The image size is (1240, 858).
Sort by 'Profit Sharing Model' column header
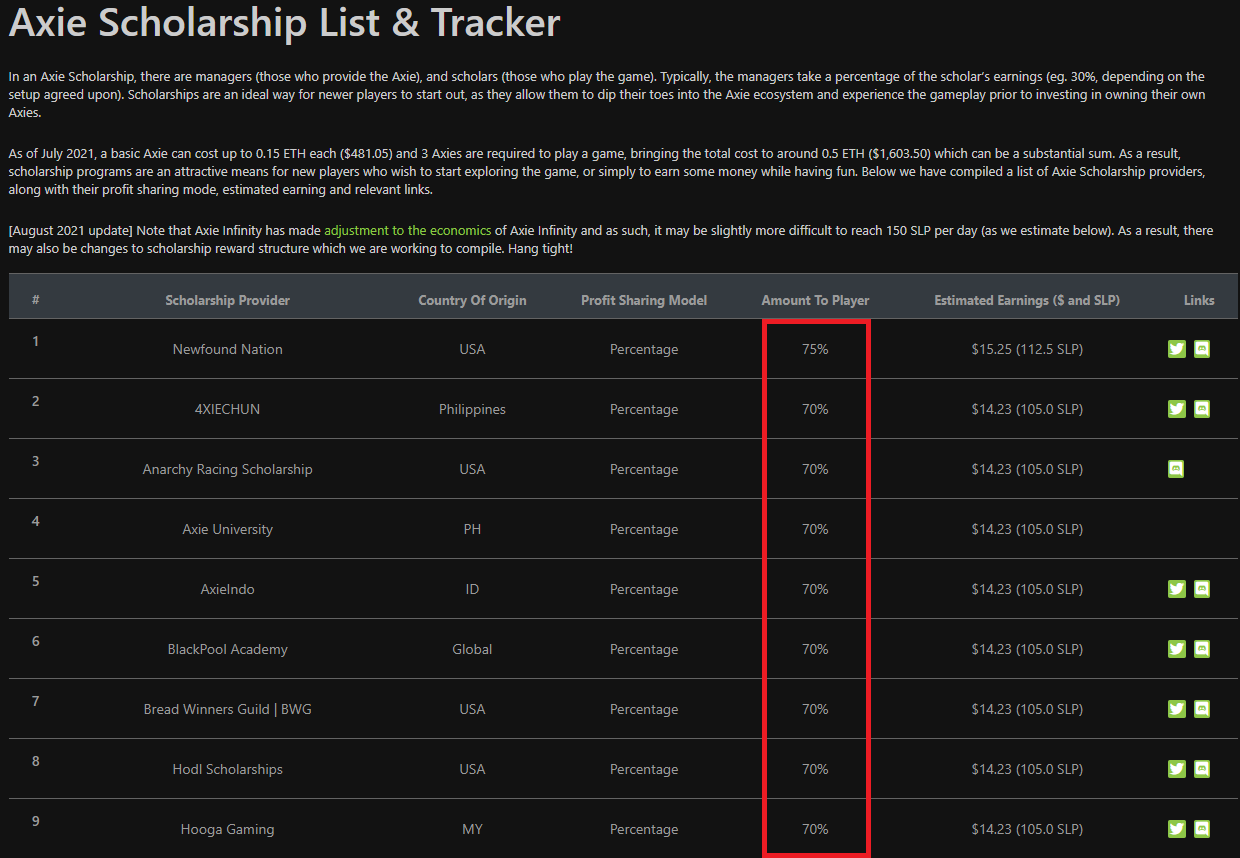pos(644,300)
